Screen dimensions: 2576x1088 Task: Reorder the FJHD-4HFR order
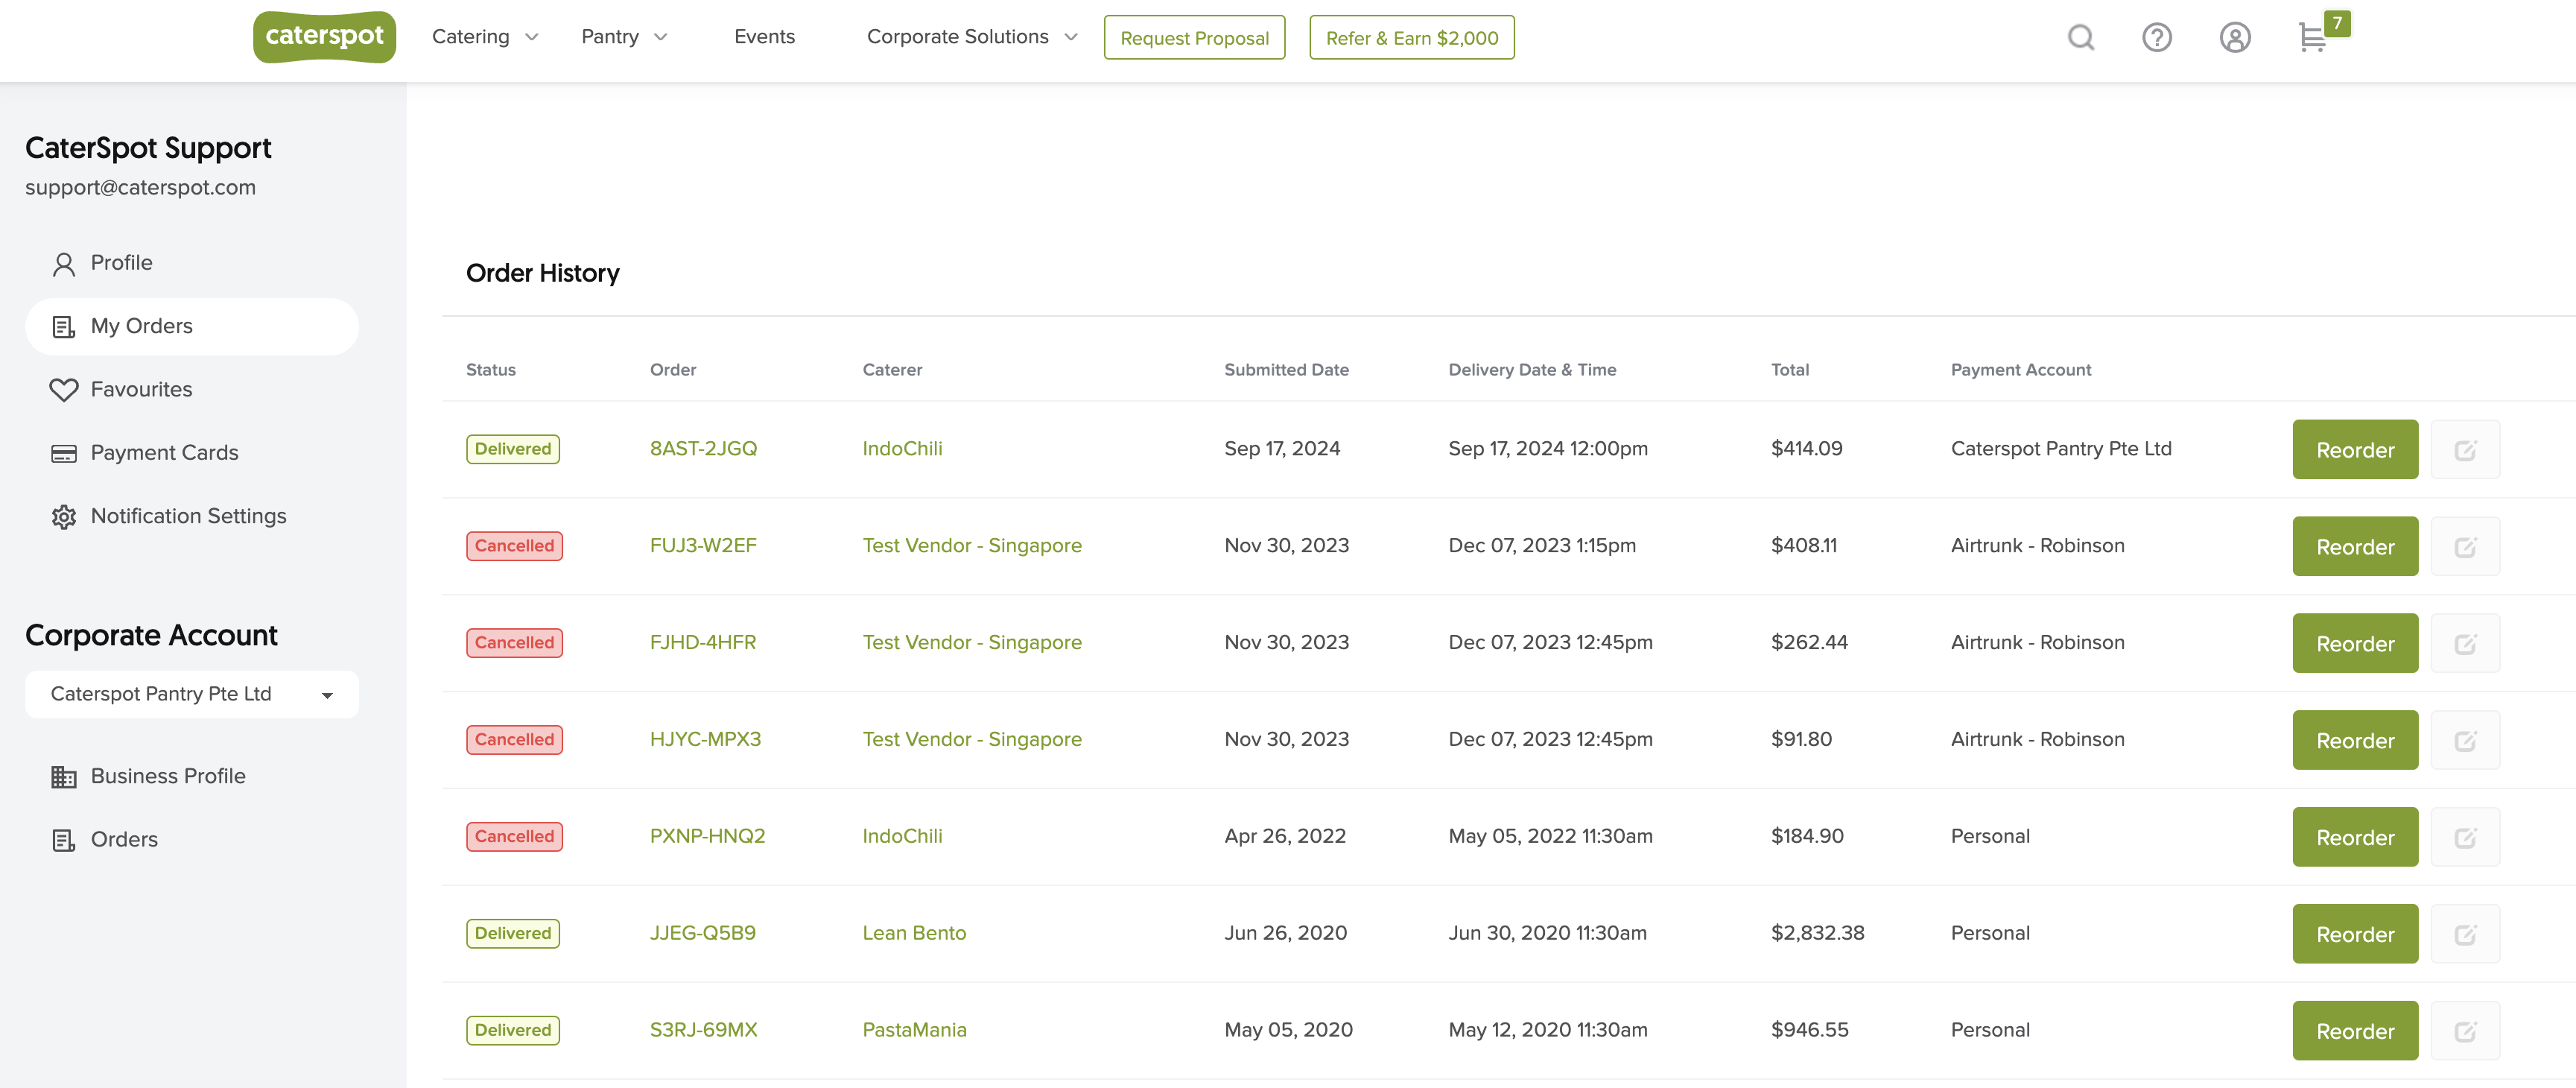[2355, 643]
